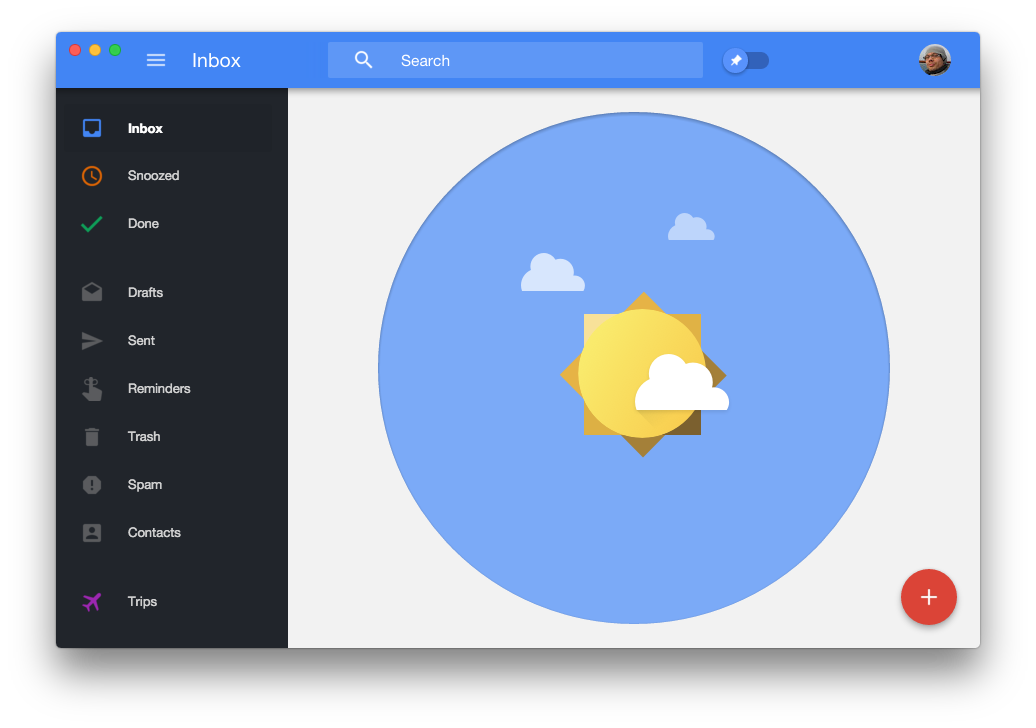Select the Inbox label in sidebar

tap(145, 128)
